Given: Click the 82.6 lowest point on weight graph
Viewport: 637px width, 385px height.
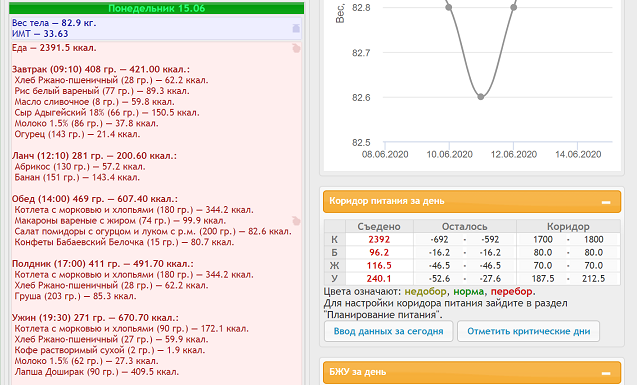Looking at the screenshot, I should 481,97.
